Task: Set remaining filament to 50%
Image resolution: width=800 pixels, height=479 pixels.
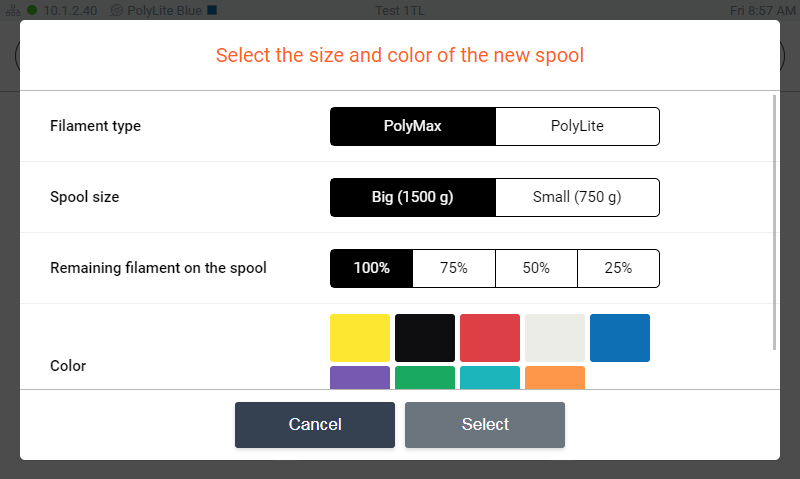Action: tap(536, 268)
